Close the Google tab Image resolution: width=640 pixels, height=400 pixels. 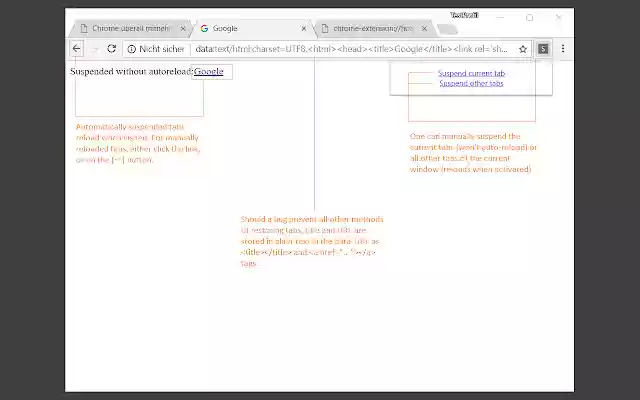pyautogui.click(x=304, y=29)
